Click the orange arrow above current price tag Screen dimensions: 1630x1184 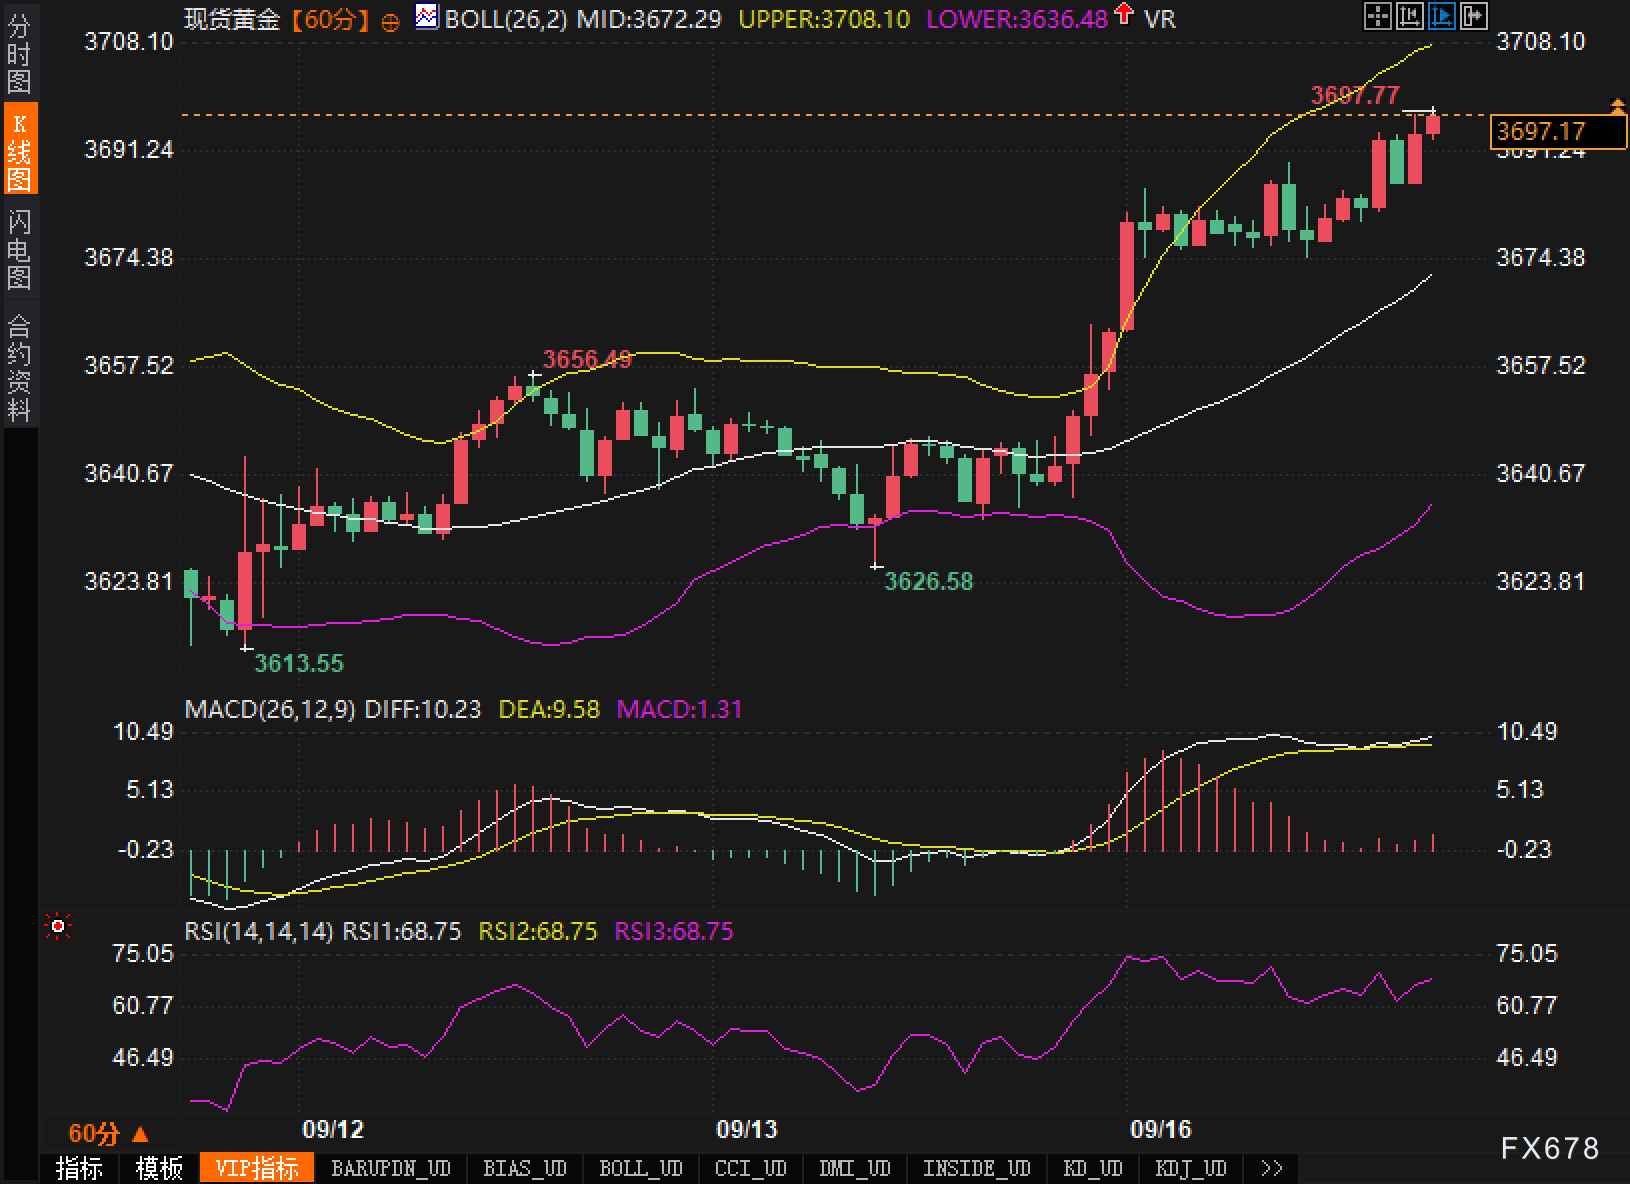[1617, 105]
